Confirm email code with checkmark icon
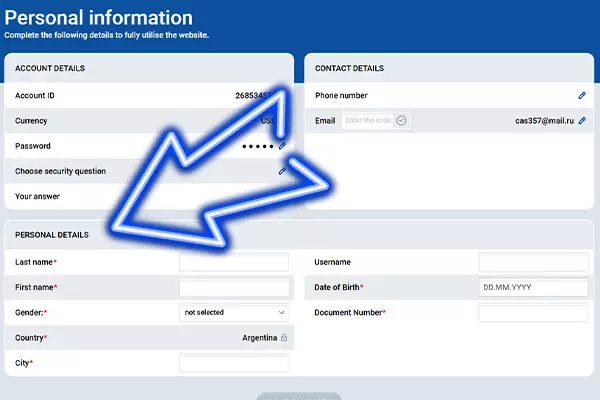600x400 pixels. (401, 121)
